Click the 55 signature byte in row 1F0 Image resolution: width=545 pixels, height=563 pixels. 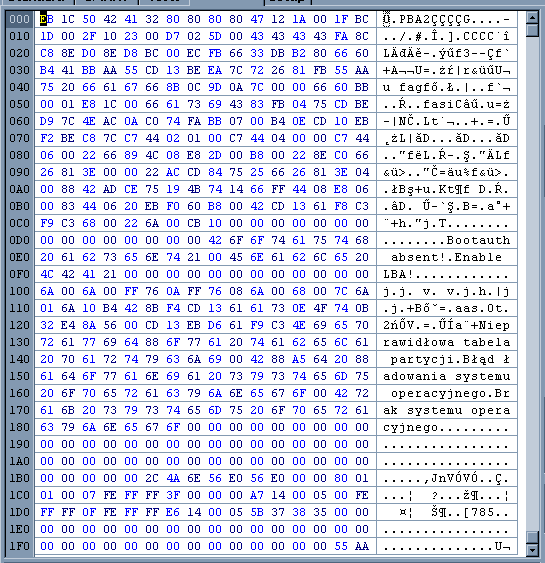click(341, 546)
